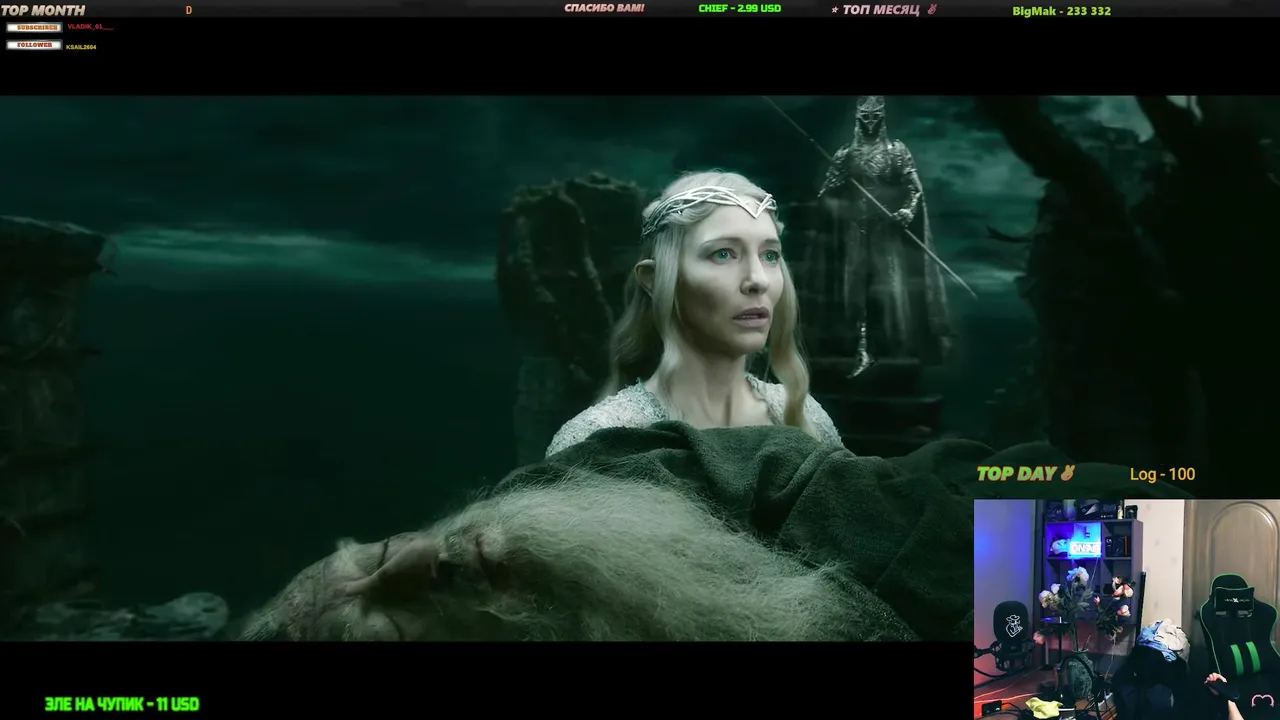Image resolution: width=1280 pixels, height=720 pixels.
Task: Click the webcam overlay feed
Action: [1127, 609]
